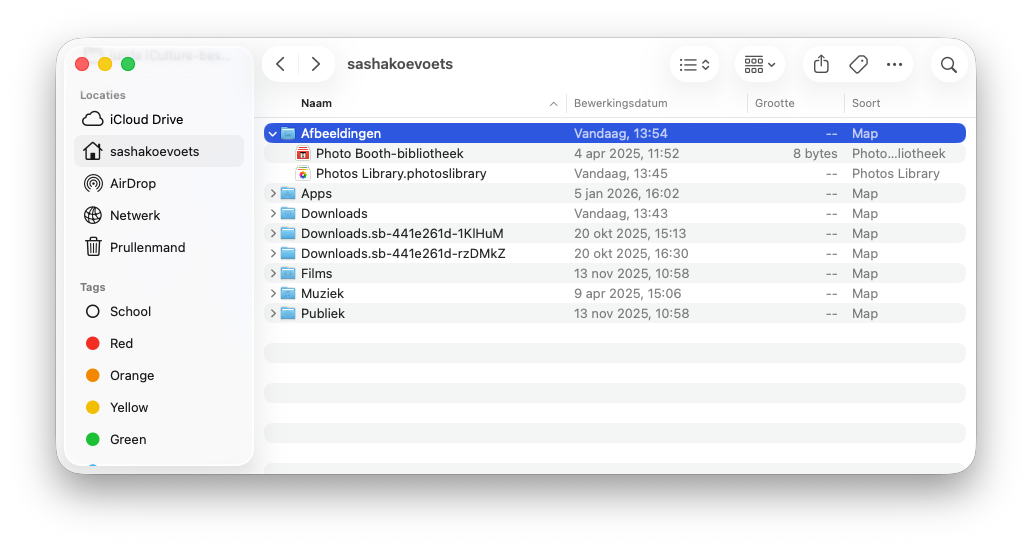
Task: Open the Tags toolbar icon
Action: (858, 65)
